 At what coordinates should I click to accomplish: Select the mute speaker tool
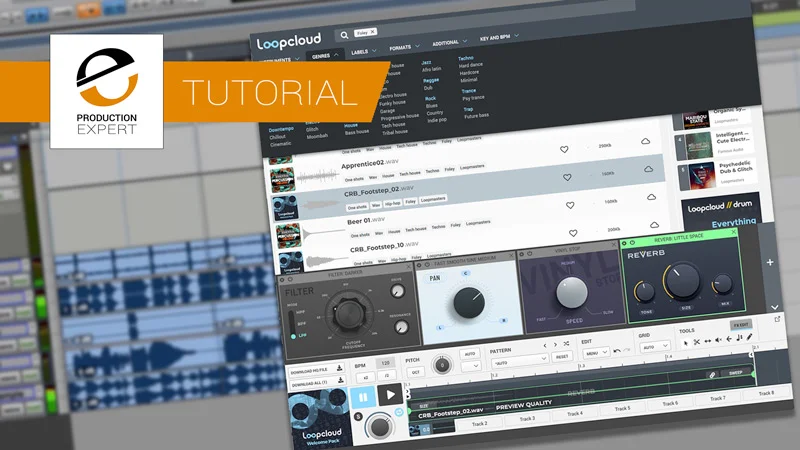coord(718,340)
